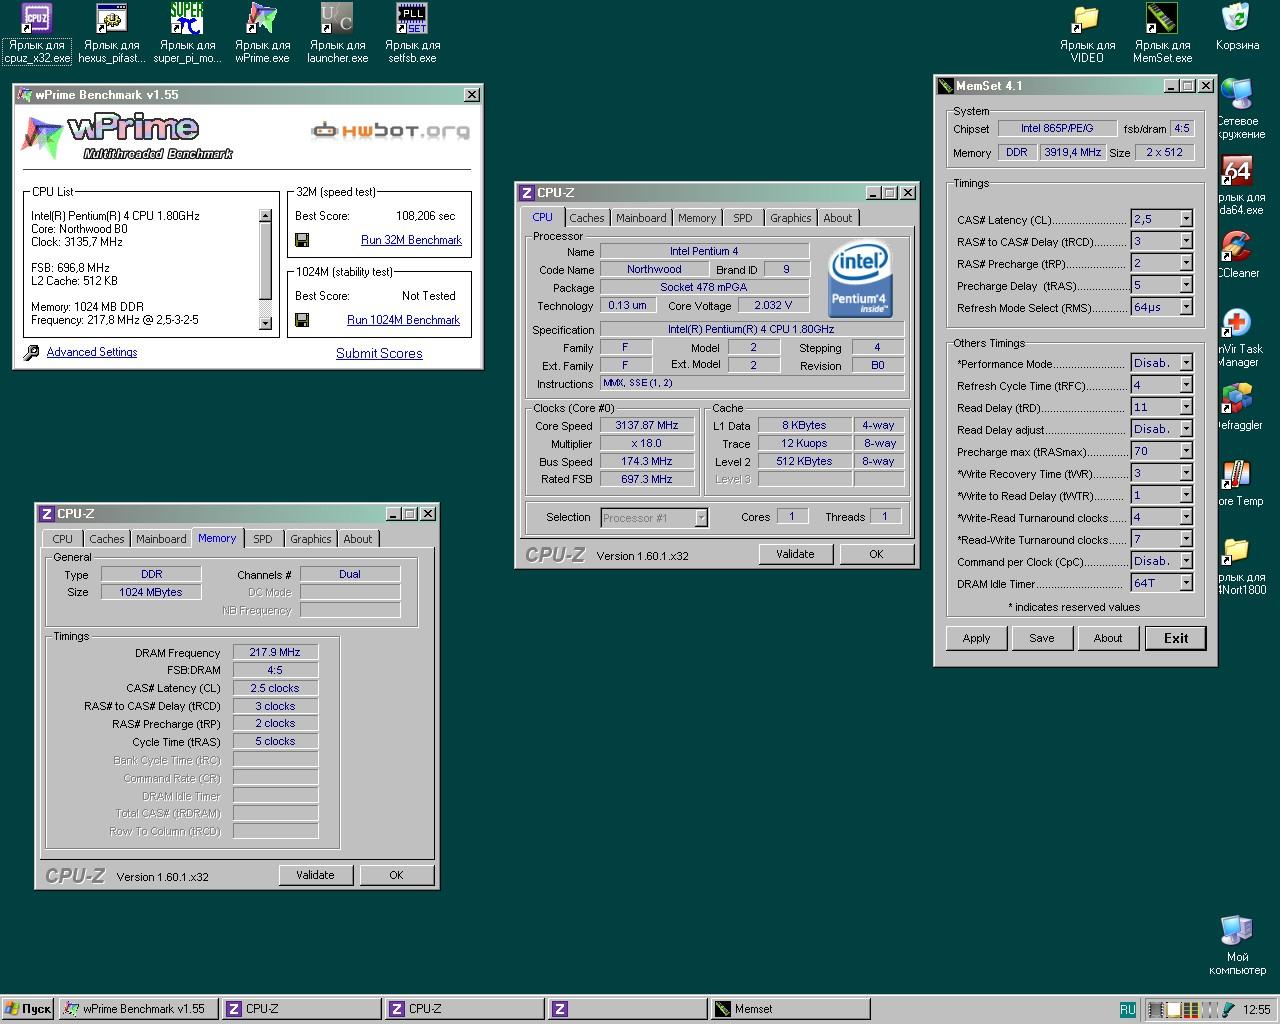Expand the Command per Clock (CpC) dropdown
The width and height of the screenshot is (1280, 1024).
tap(1186, 561)
